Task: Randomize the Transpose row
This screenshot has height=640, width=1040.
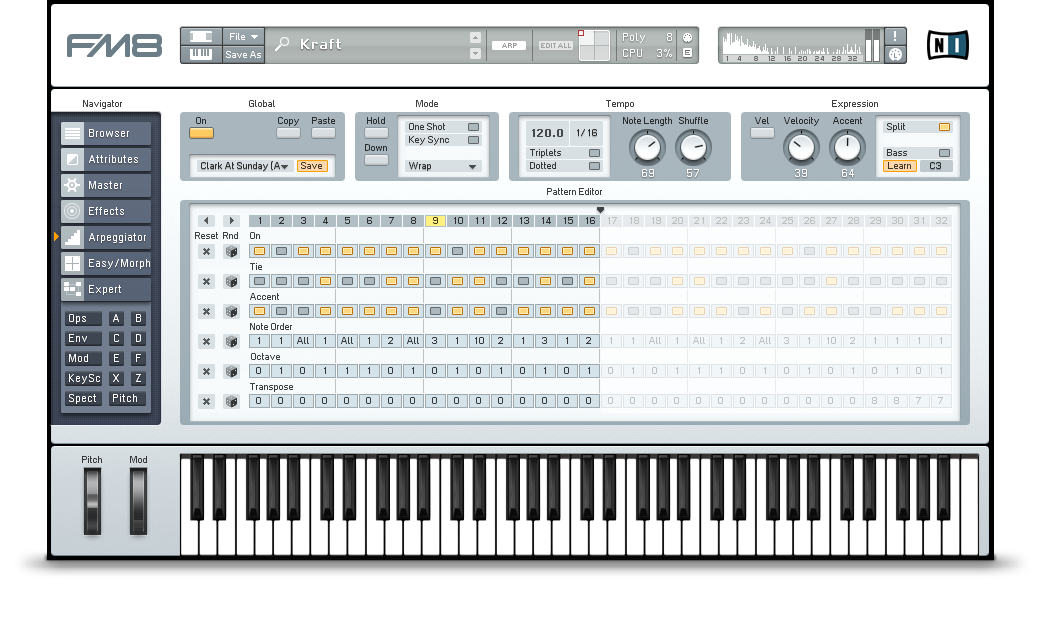Action: coord(231,401)
